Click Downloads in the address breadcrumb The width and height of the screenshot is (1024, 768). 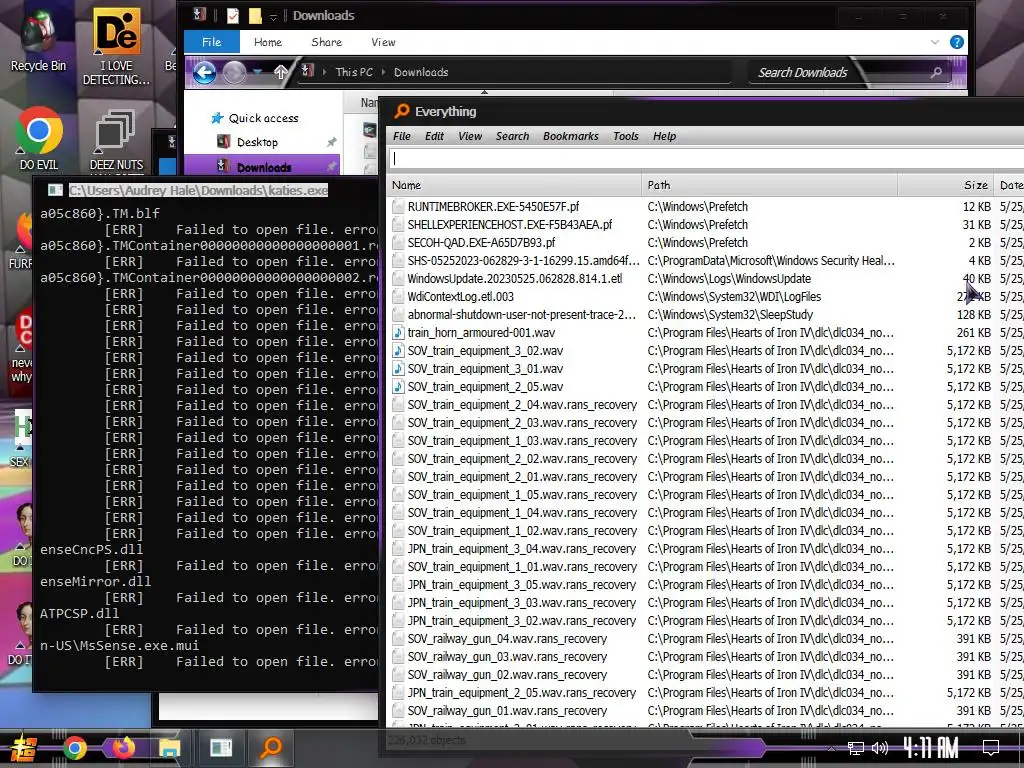(x=421, y=72)
